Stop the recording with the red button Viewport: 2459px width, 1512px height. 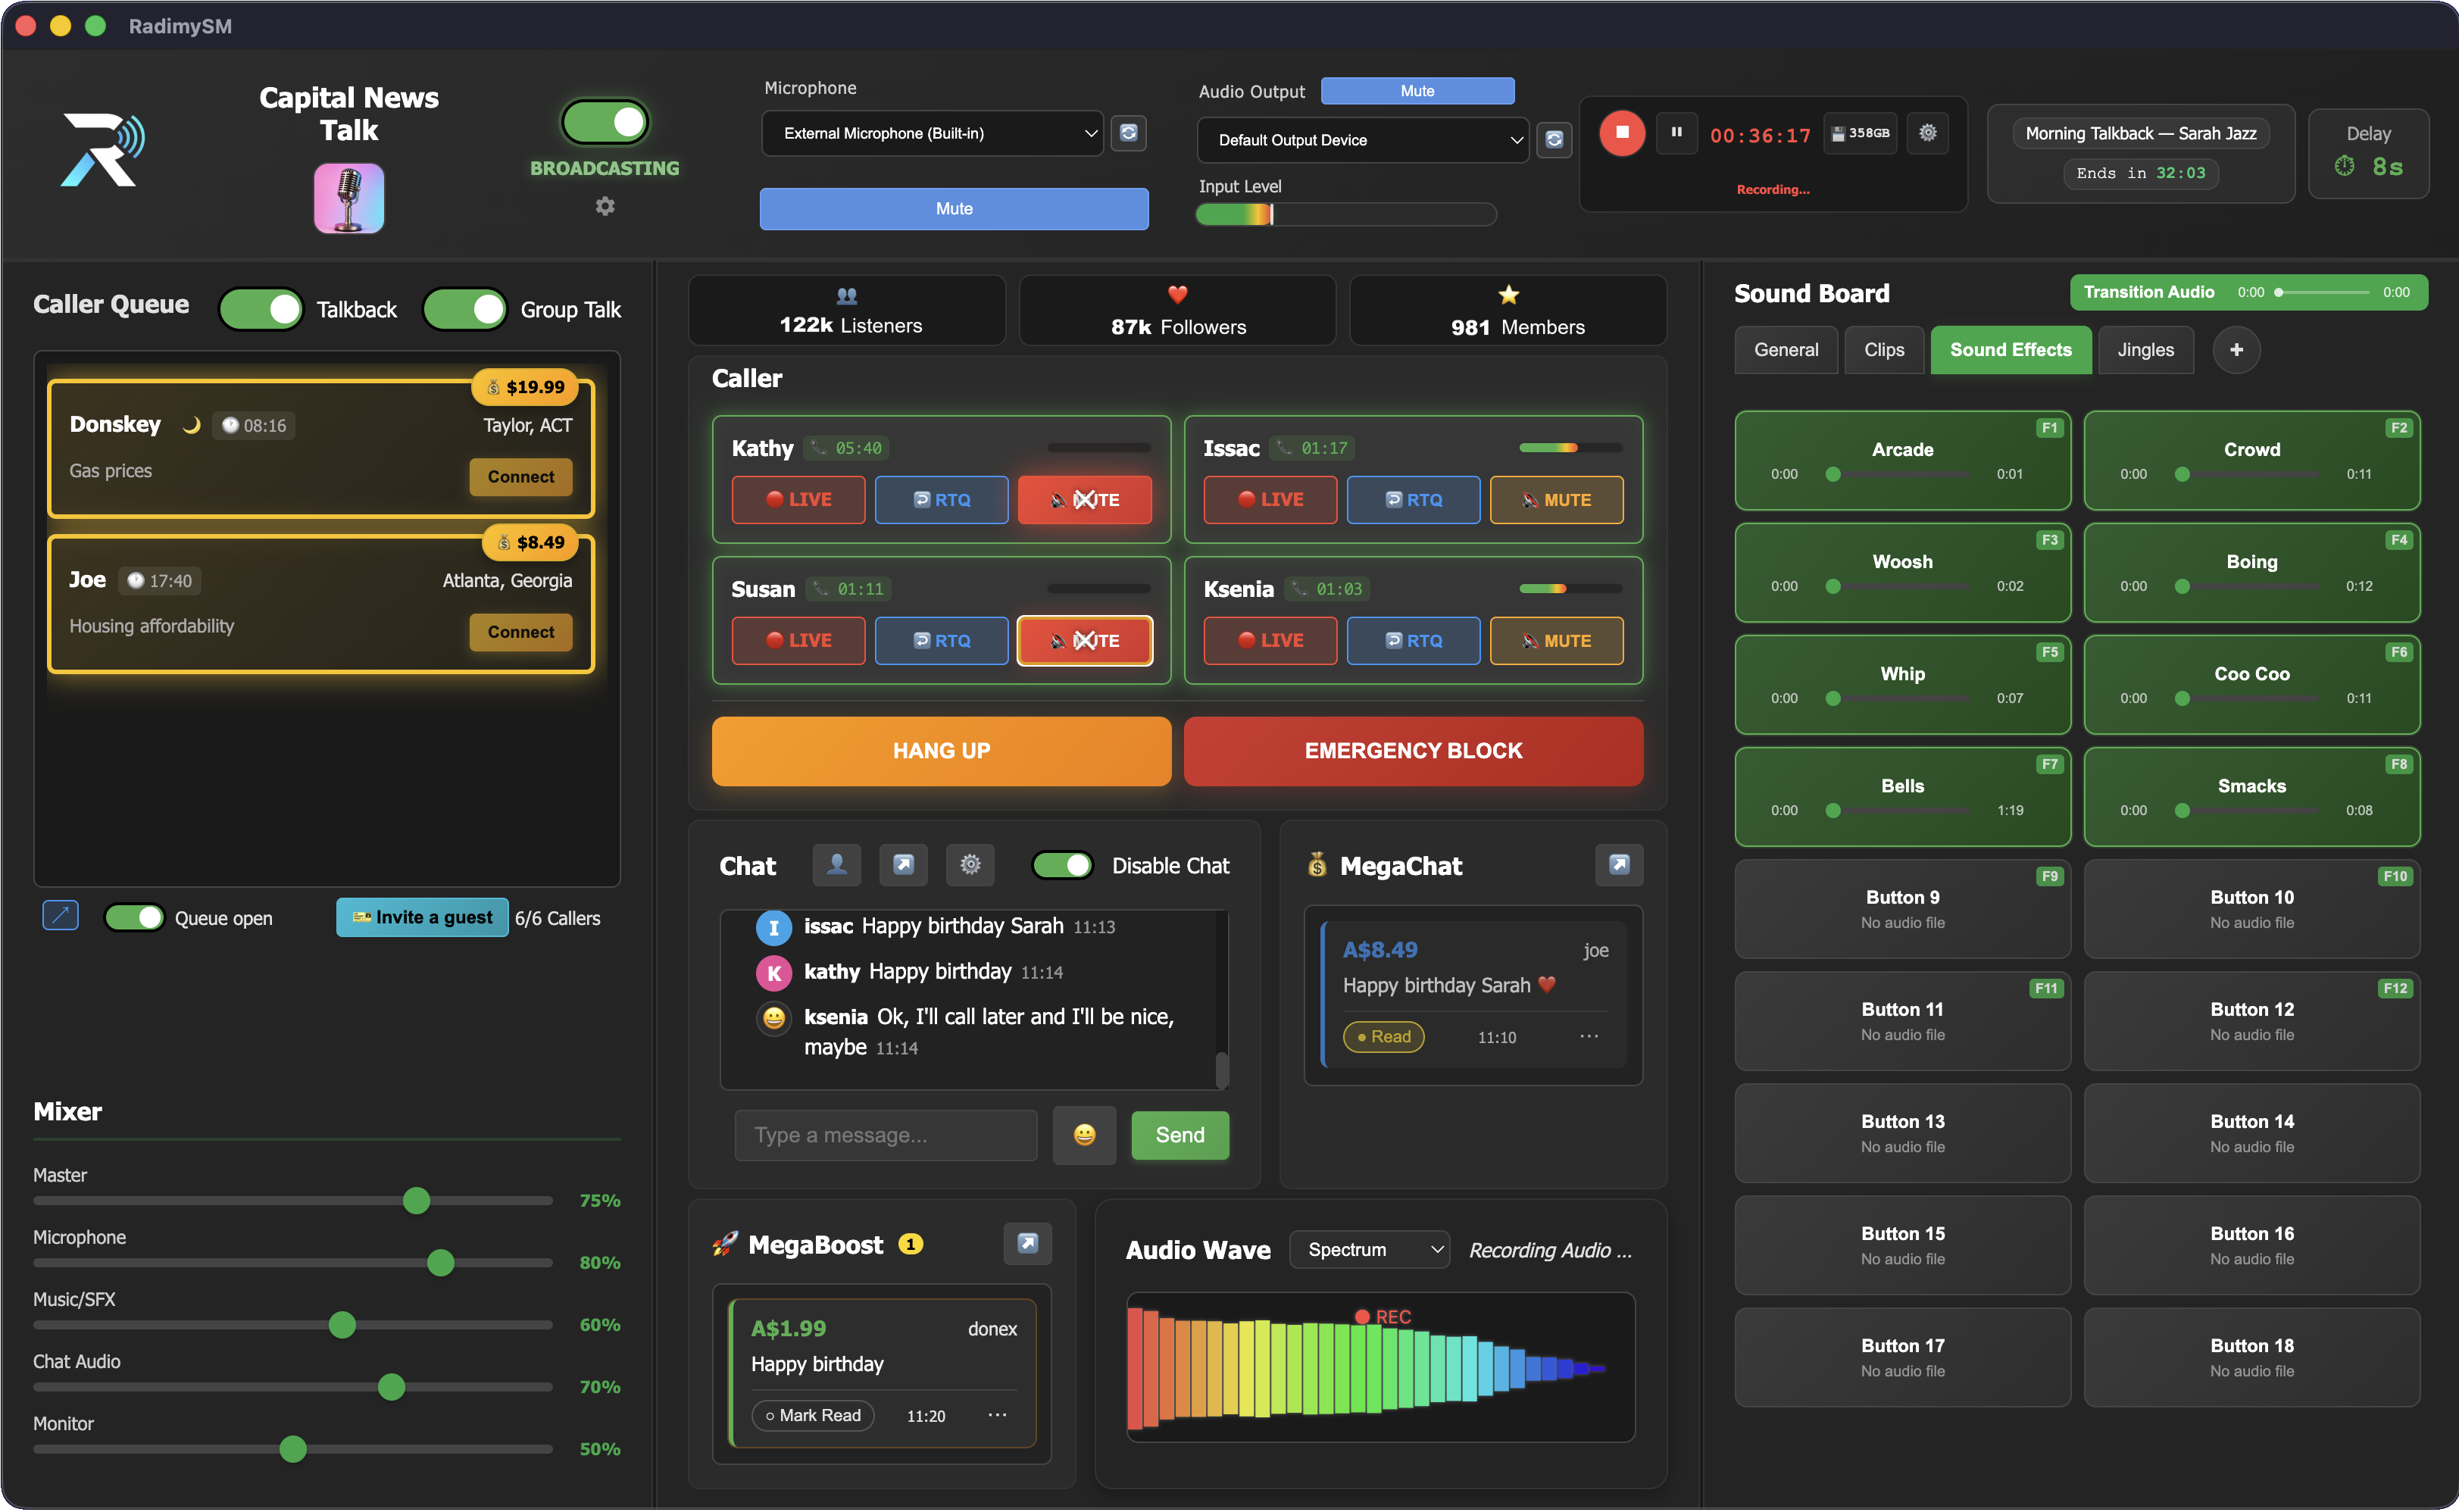[x=1621, y=132]
